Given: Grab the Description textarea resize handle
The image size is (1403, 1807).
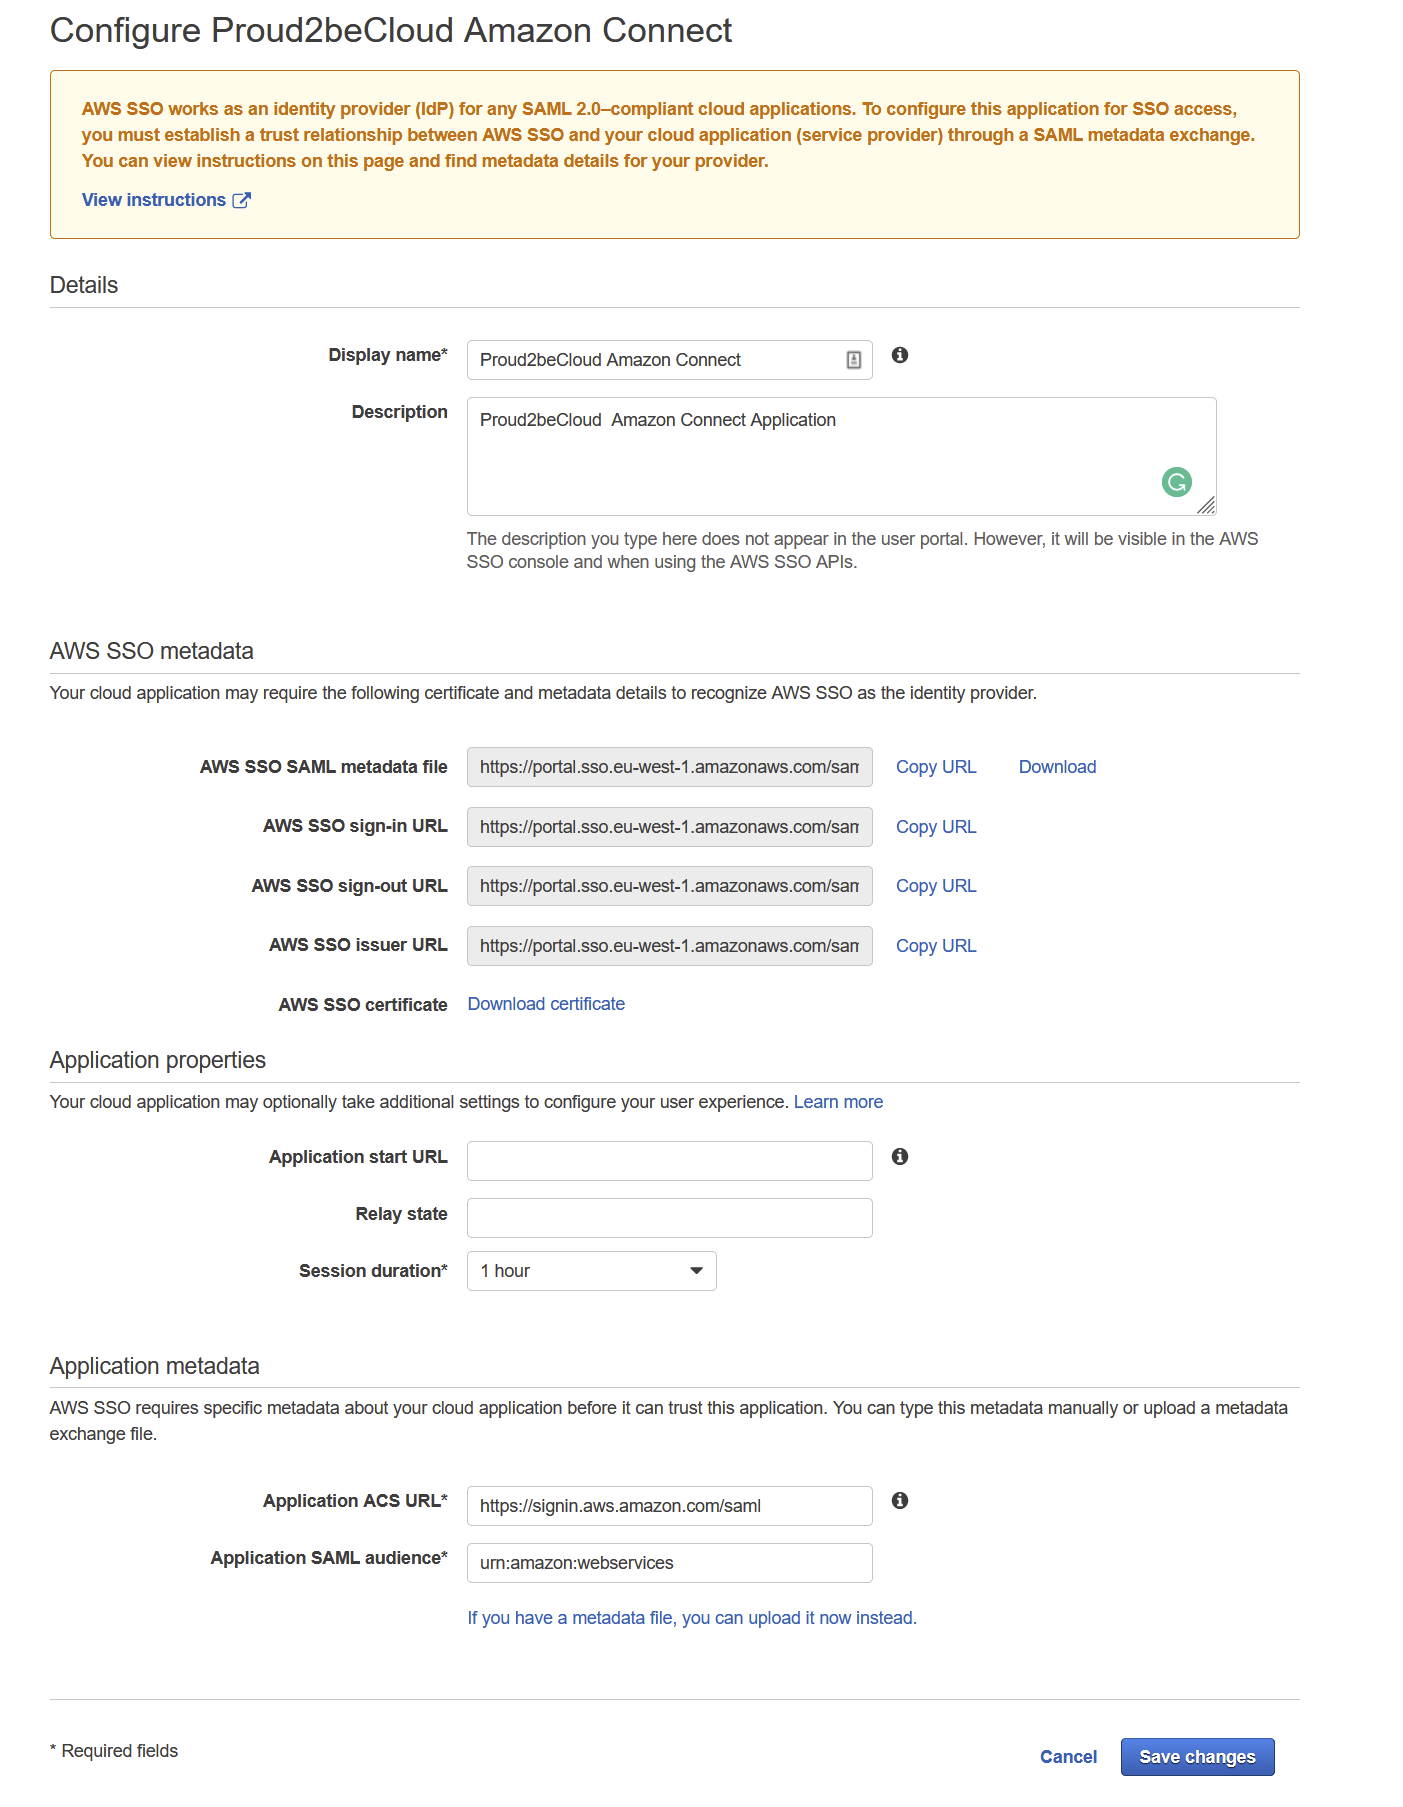Looking at the screenshot, I should [1206, 506].
